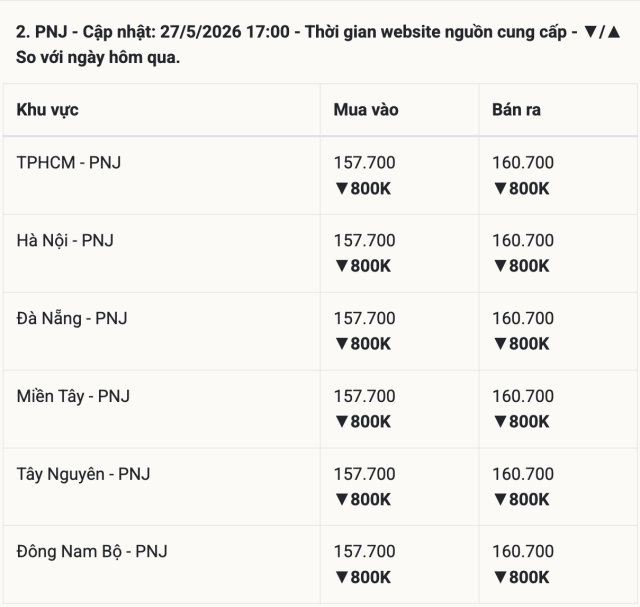This screenshot has height=607, width=640.
Task: Click the down arrow under Tây Nguyên buy price
Action: click(x=341, y=500)
